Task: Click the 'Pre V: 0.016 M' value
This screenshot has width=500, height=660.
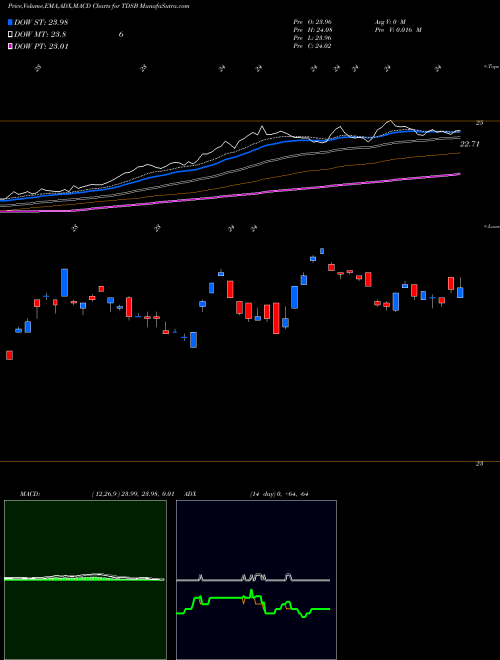Action: tap(399, 30)
